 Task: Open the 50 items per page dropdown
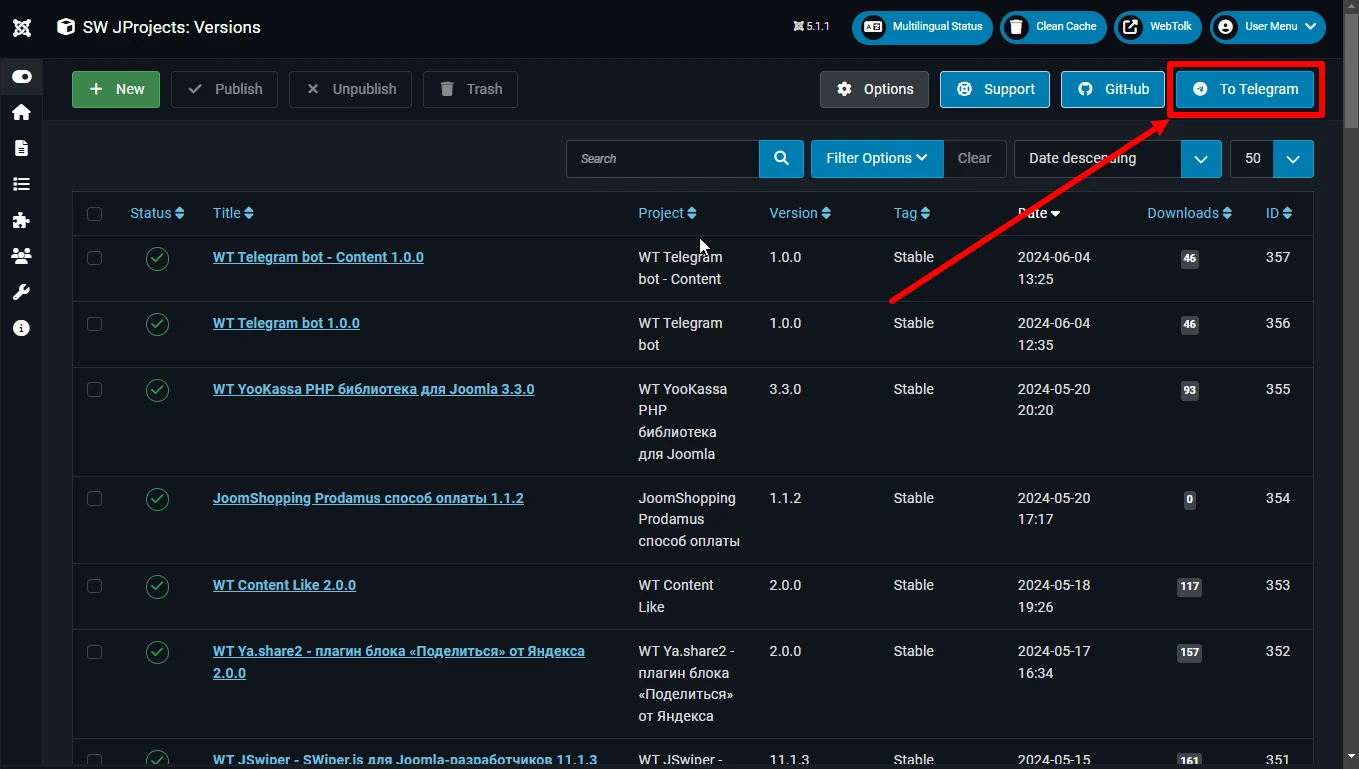pyautogui.click(x=1272, y=158)
